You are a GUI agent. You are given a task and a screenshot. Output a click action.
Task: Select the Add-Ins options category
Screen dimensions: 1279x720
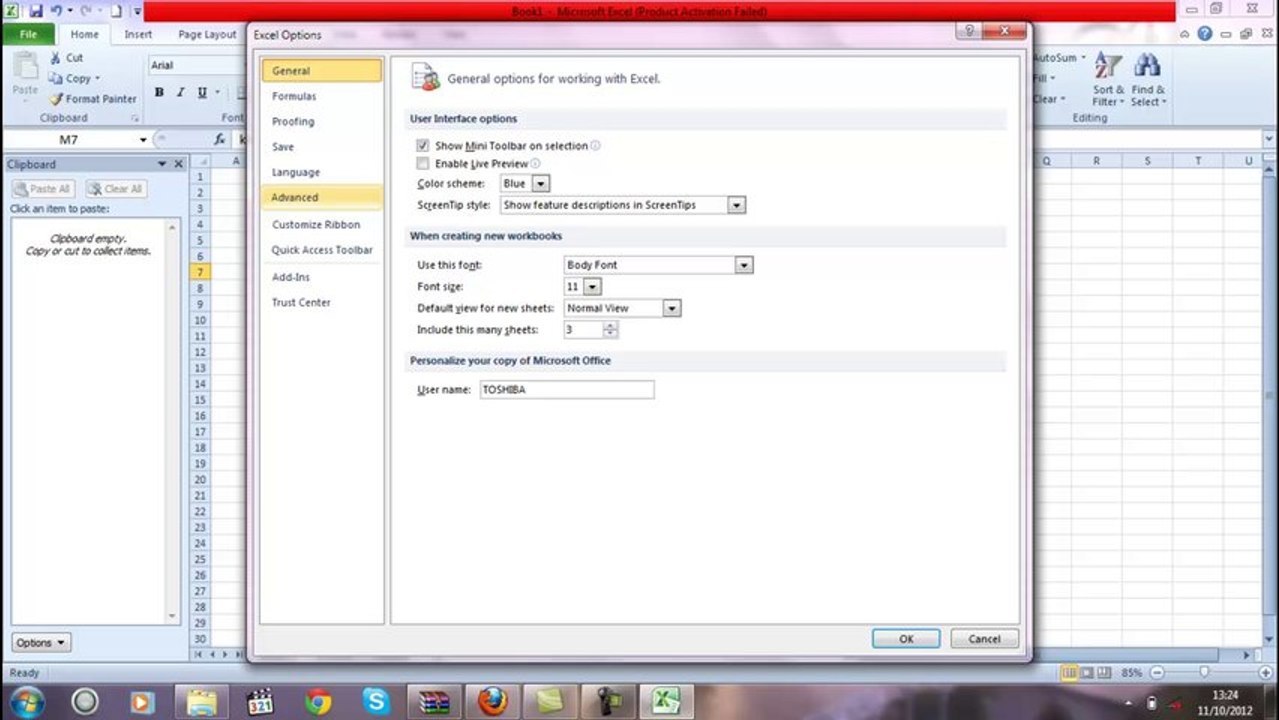pyautogui.click(x=321, y=277)
